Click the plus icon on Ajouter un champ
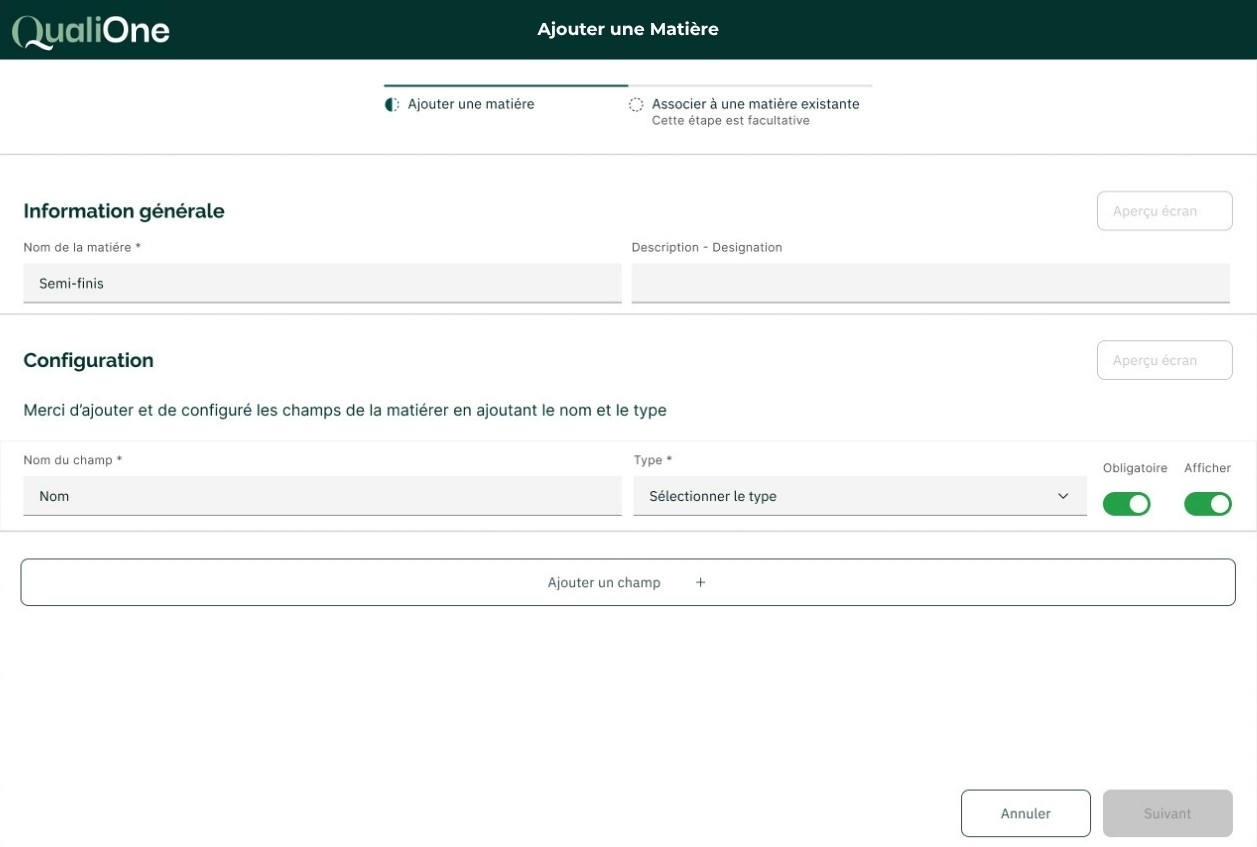Image resolution: width=1257 pixels, height=847 pixels. pyautogui.click(x=700, y=582)
